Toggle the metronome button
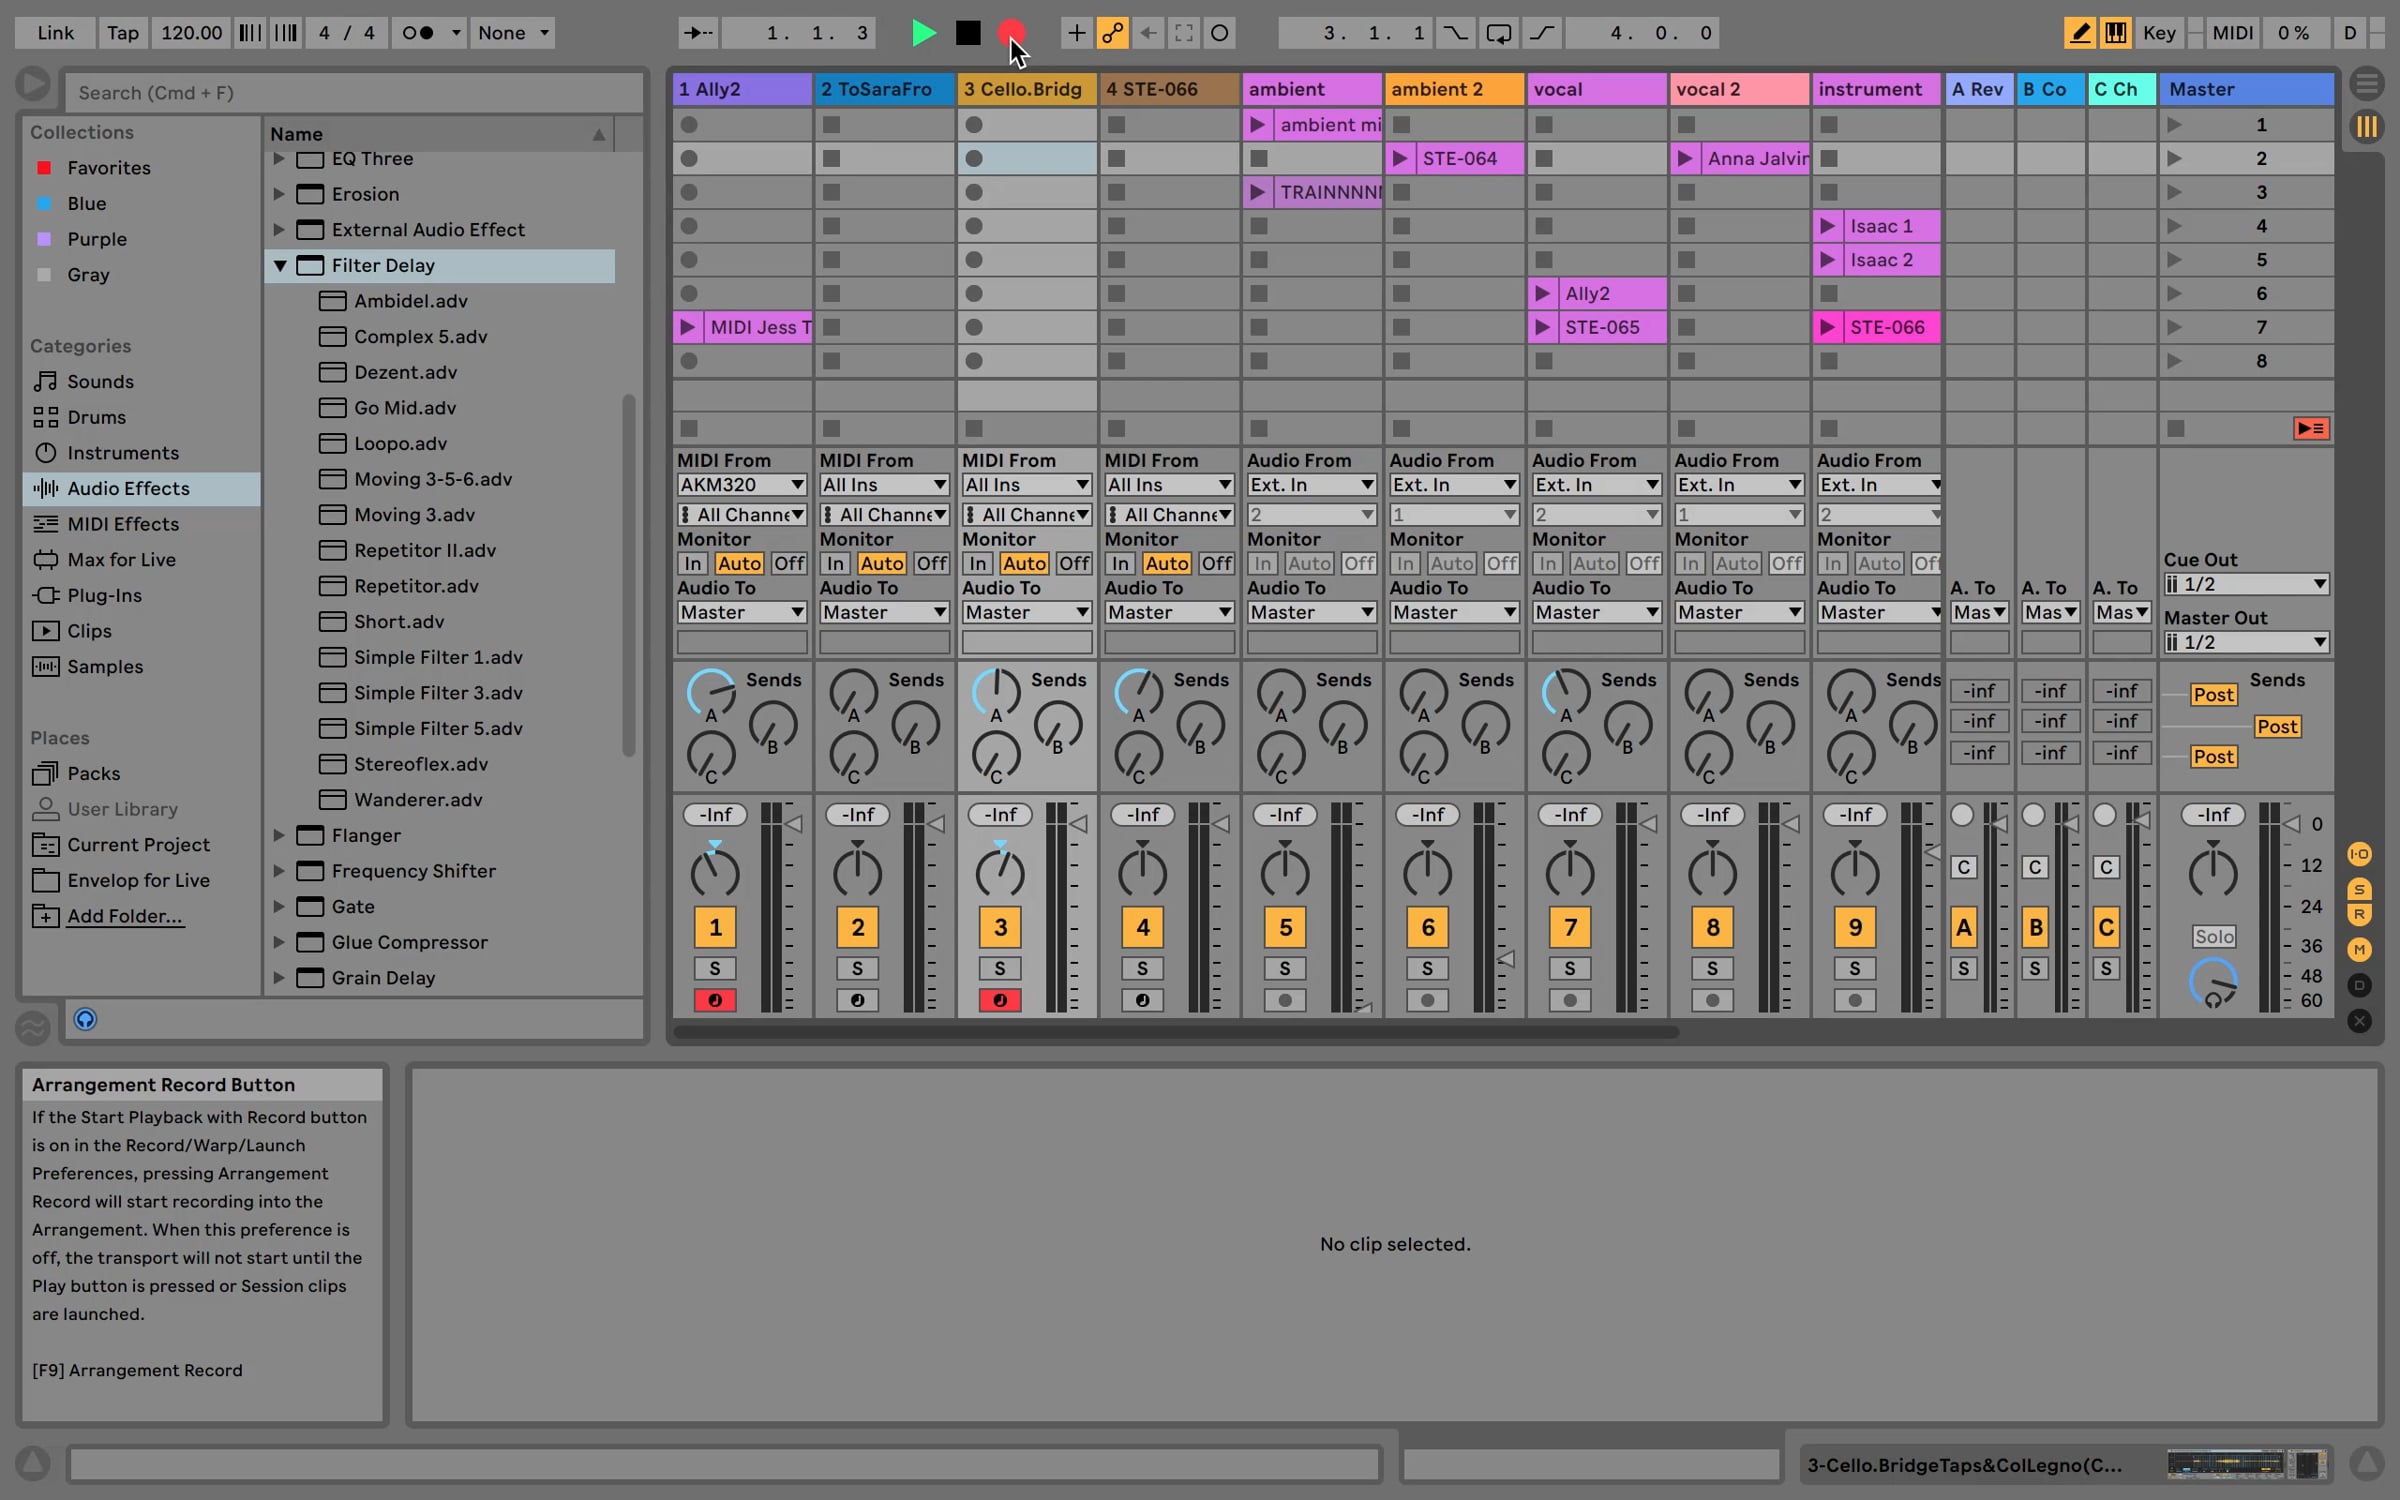Screen dimensions: 2400x1500 418,33
